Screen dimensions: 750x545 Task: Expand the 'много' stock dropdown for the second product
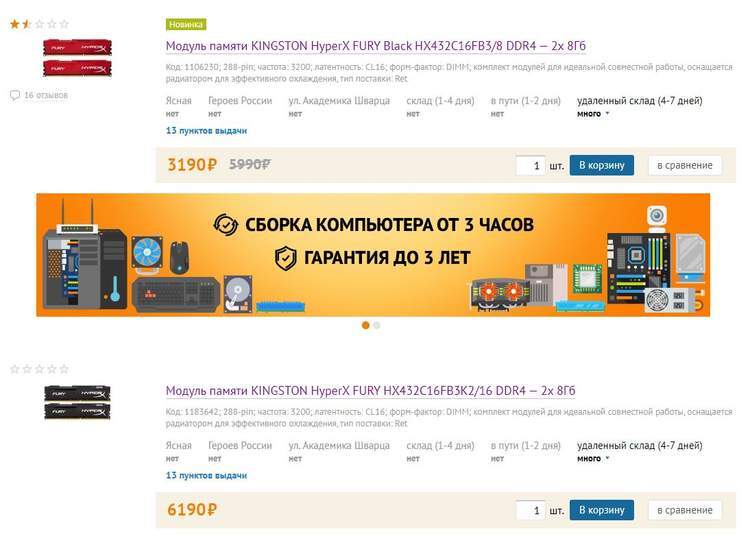[x=593, y=458]
